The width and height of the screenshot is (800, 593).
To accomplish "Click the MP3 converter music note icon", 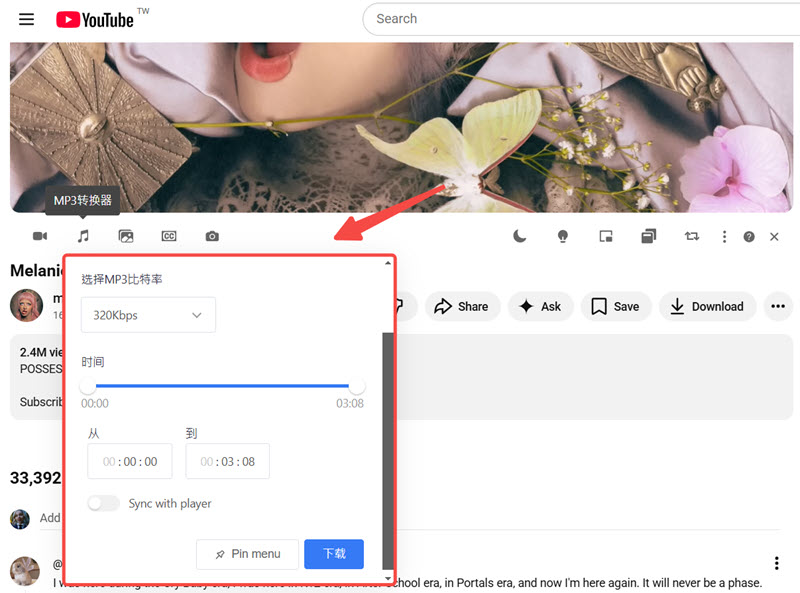I will [84, 236].
